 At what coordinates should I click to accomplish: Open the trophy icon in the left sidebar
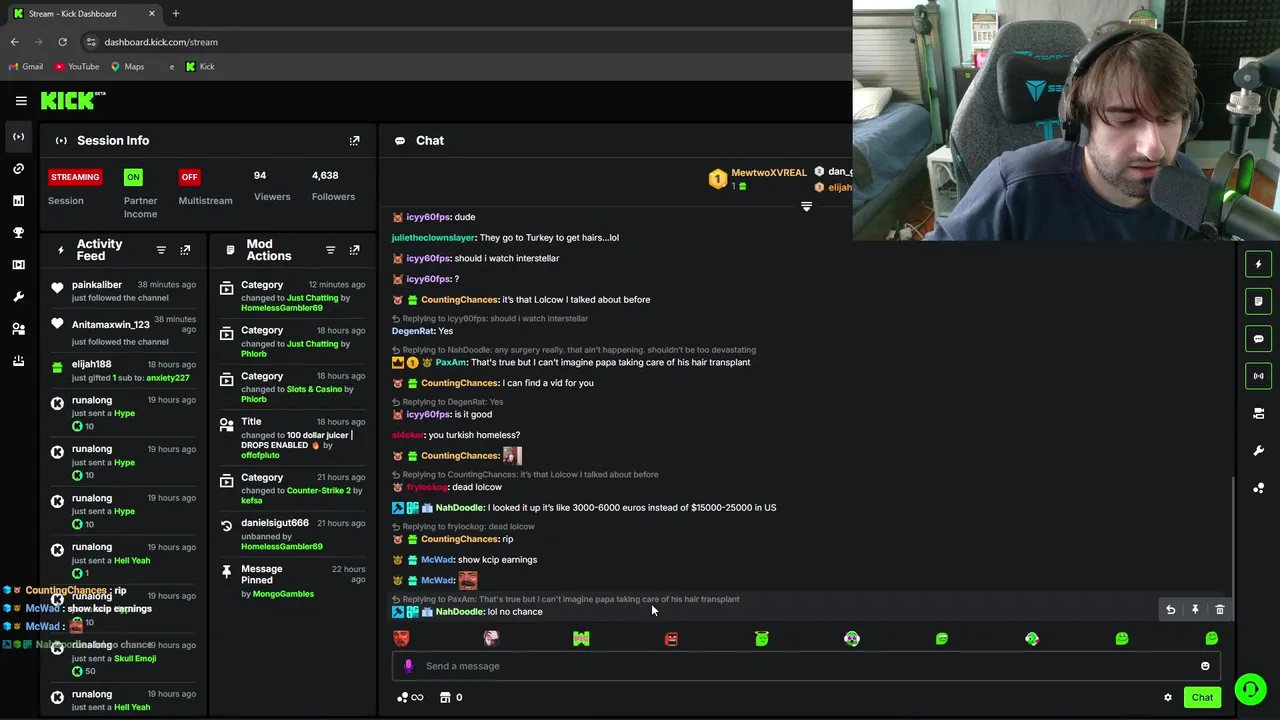tap(18, 233)
